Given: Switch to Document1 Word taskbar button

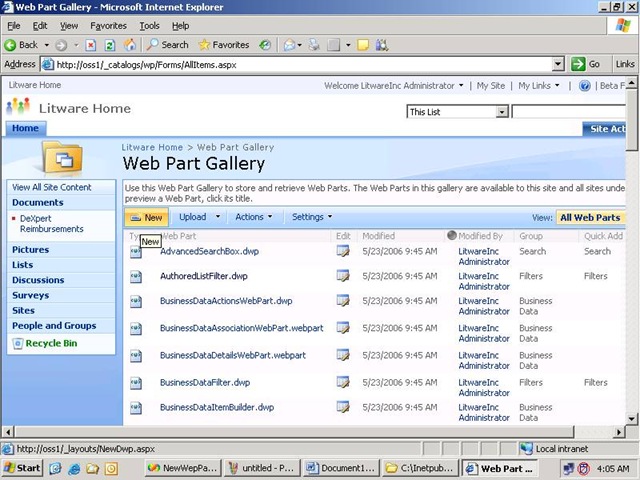Looking at the screenshot, I should [x=341, y=468].
